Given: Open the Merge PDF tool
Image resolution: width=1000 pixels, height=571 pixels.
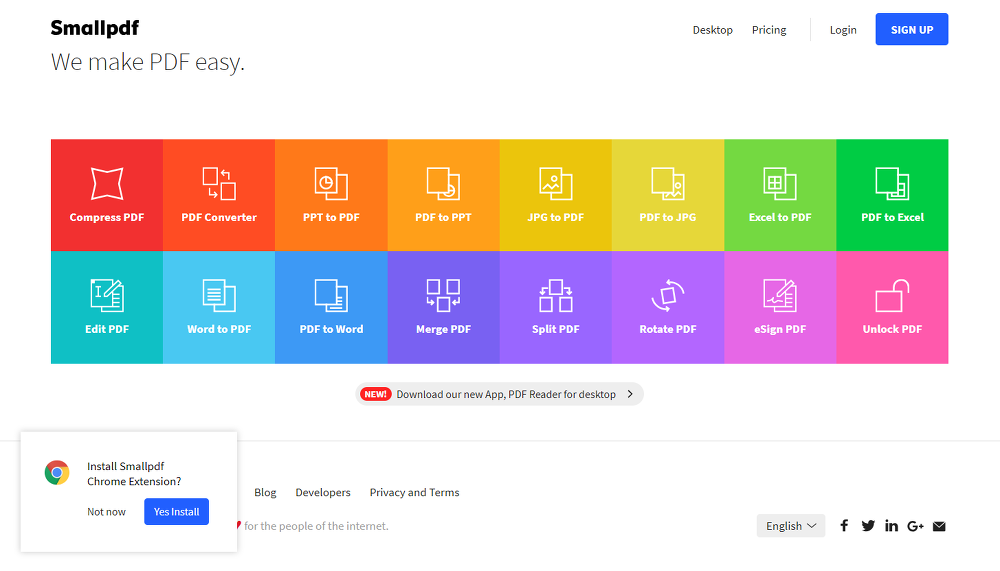Looking at the screenshot, I should click(443, 308).
